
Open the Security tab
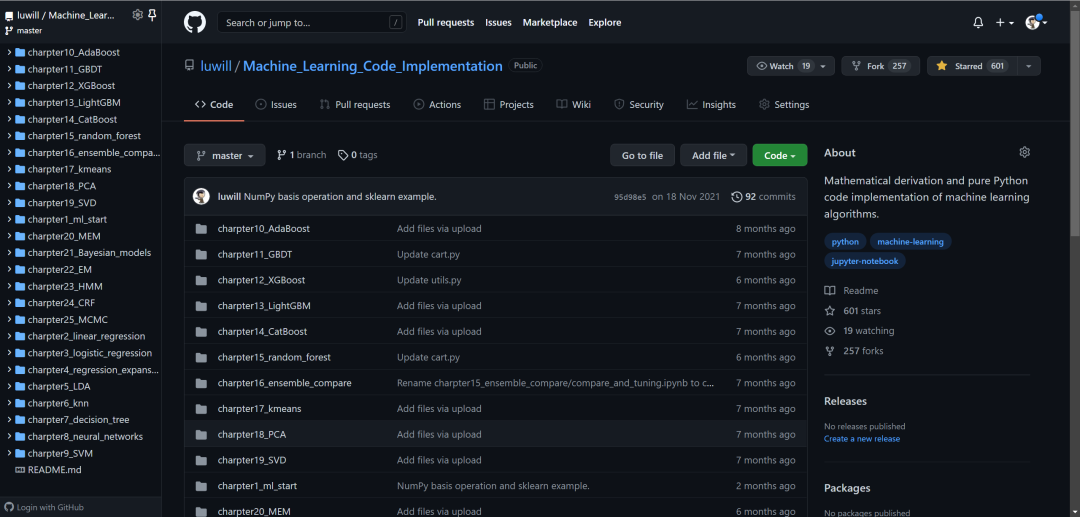639,105
